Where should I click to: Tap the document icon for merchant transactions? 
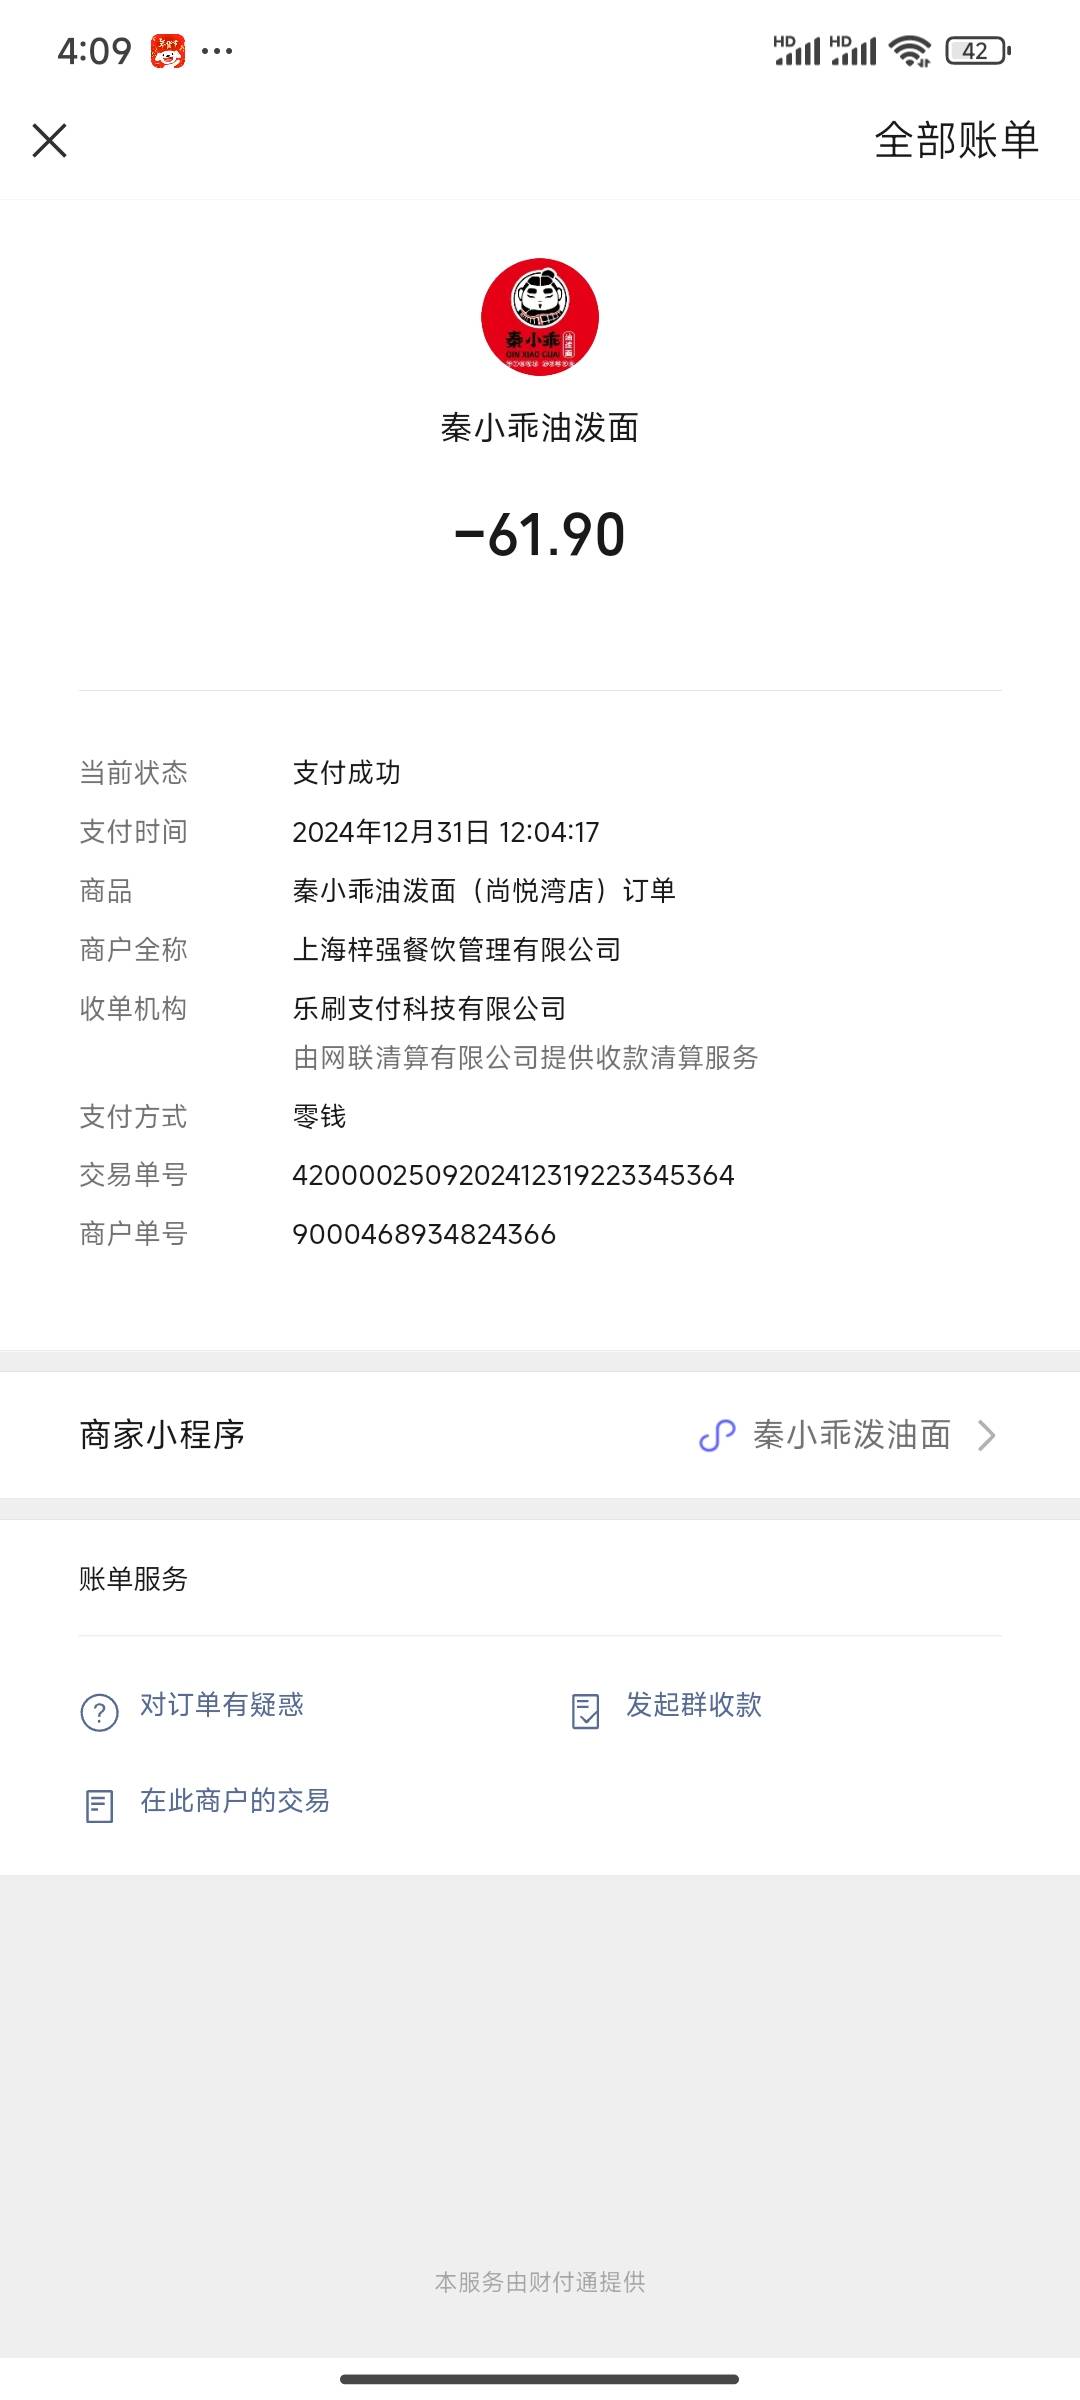click(99, 1806)
